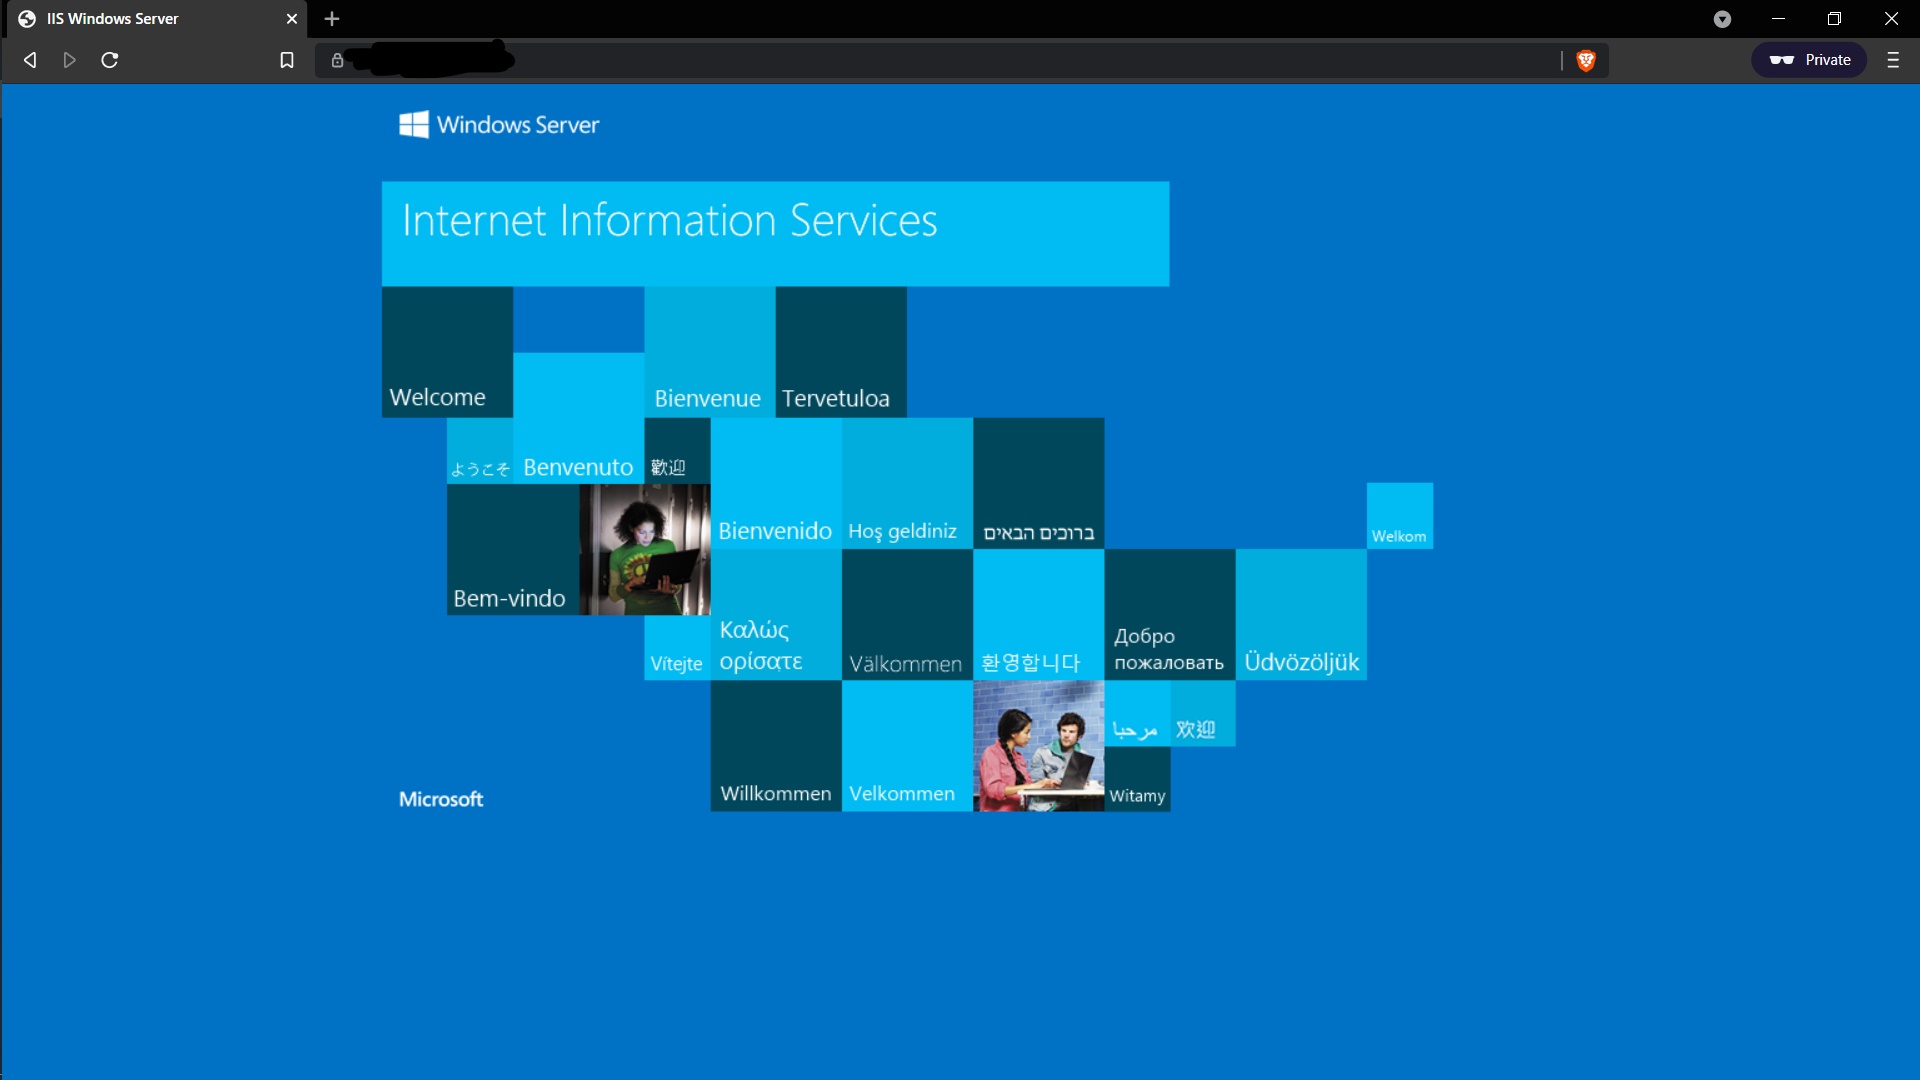
Task: Click the bookmark icon in address bar
Action: (x=286, y=59)
